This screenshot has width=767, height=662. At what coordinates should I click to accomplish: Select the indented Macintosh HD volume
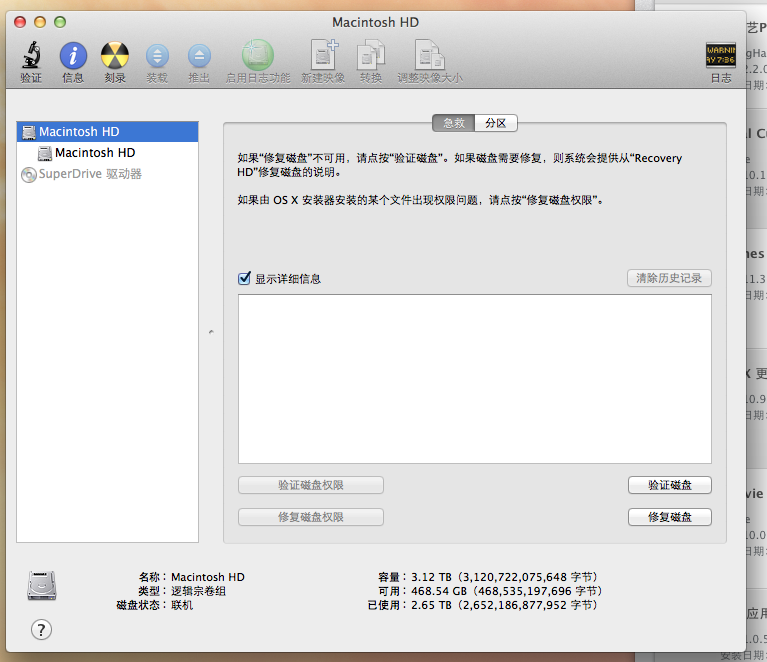tap(95, 153)
